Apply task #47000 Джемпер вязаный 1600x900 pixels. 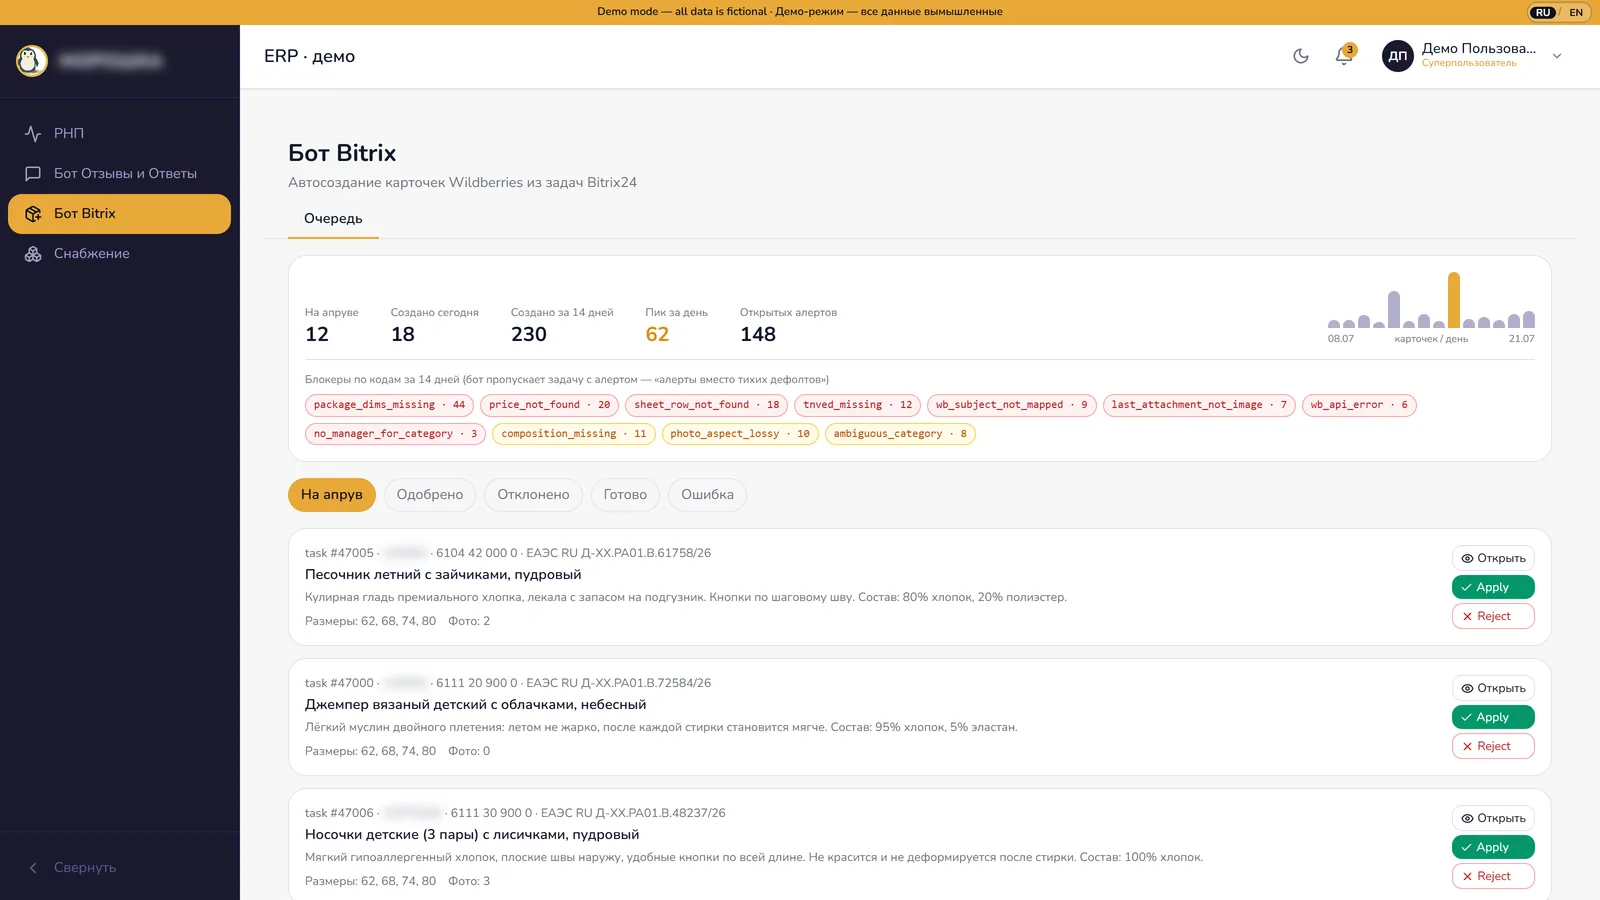click(x=1493, y=717)
